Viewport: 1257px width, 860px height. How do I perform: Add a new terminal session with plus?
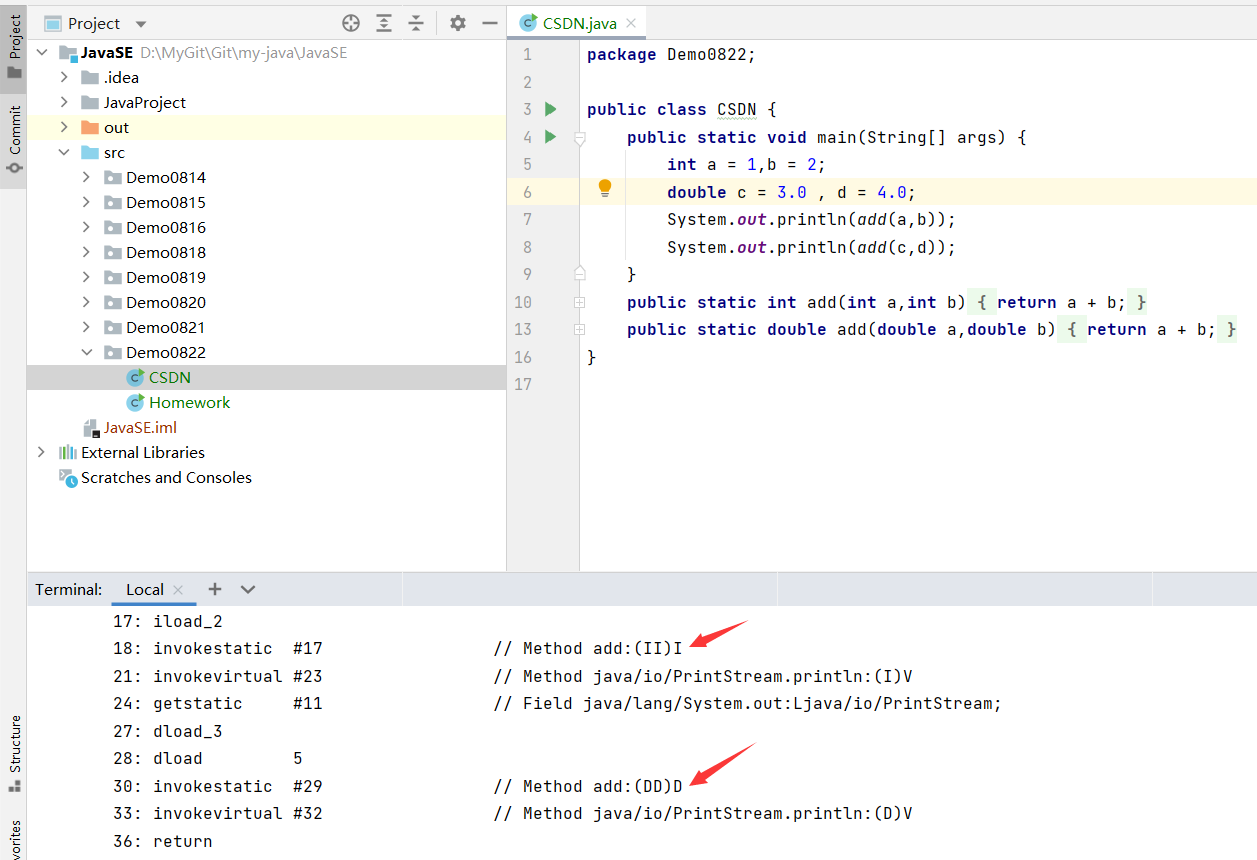click(x=214, y=589)
